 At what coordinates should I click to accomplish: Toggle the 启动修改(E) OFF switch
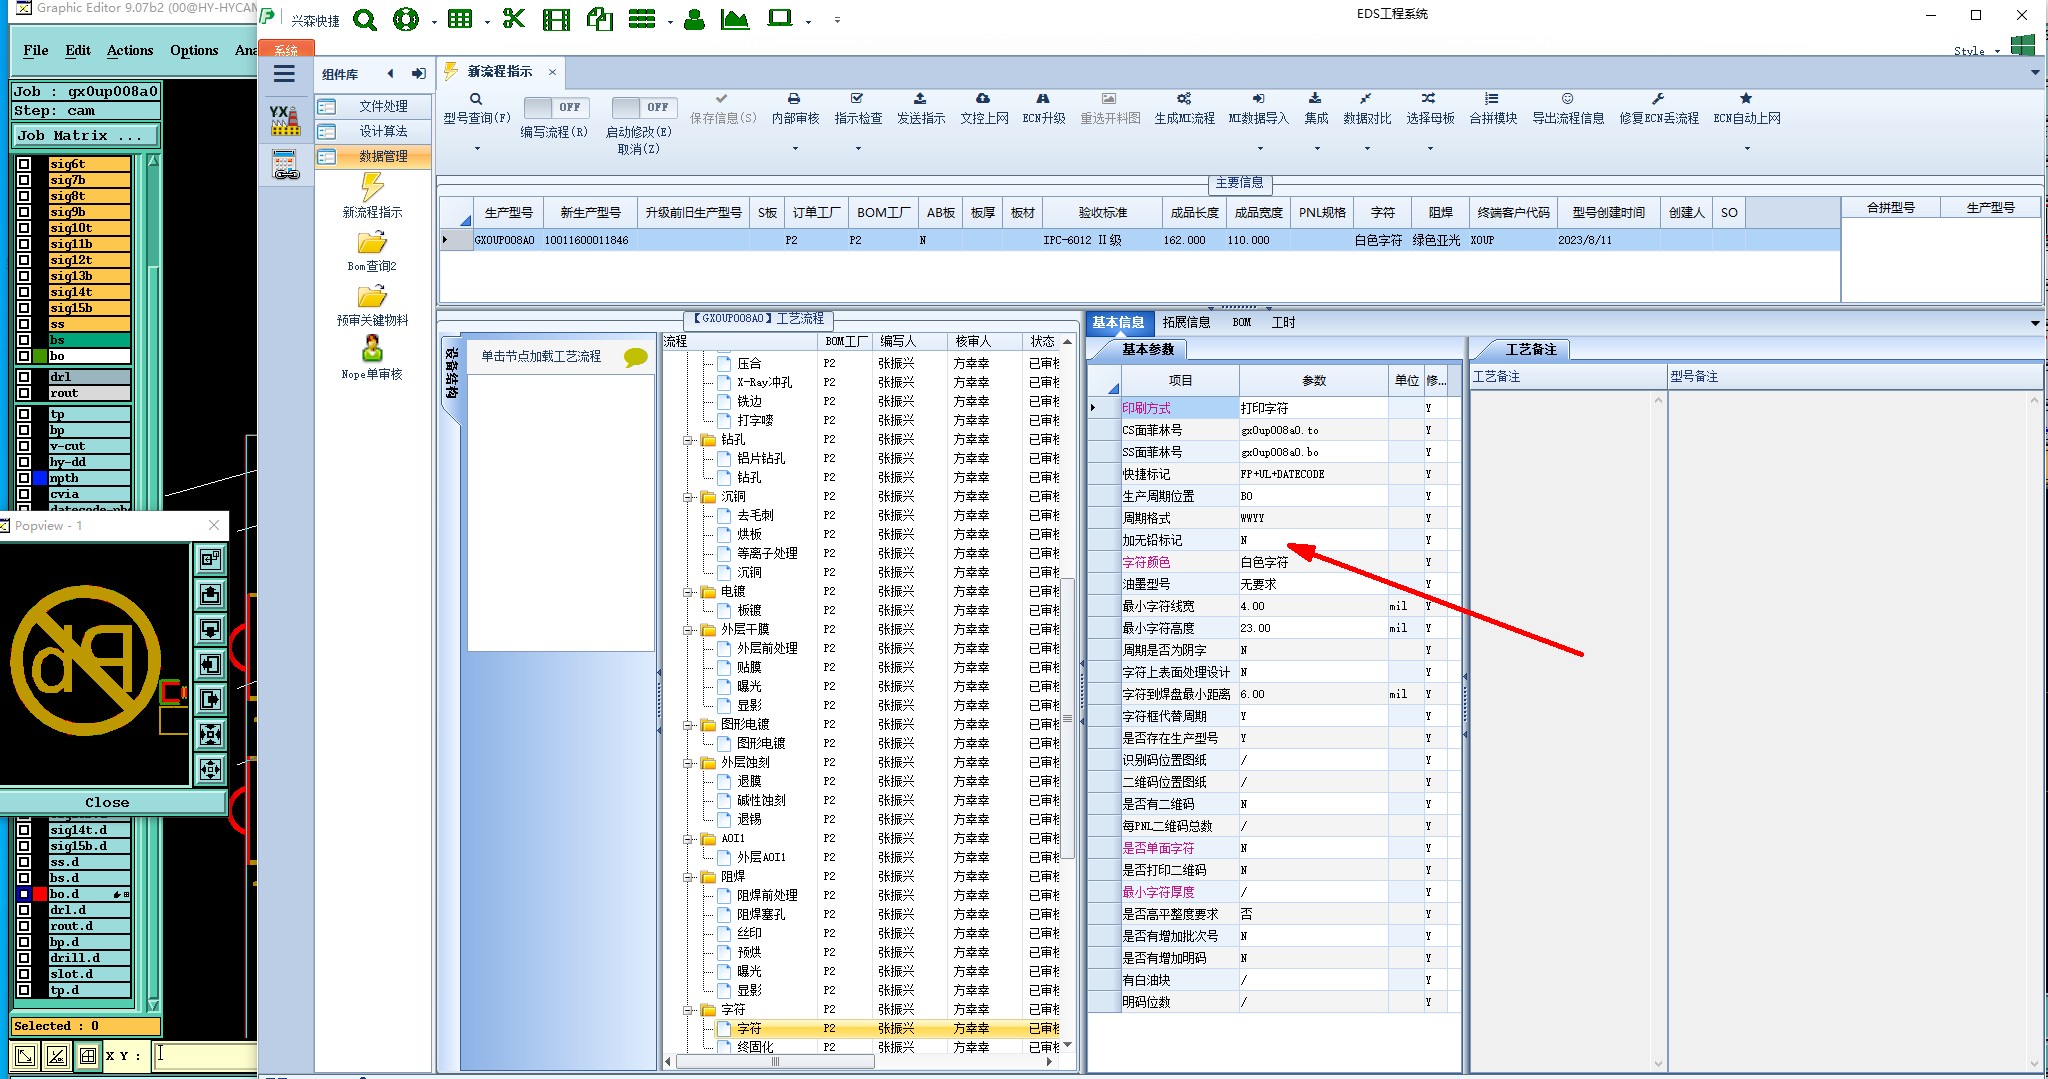(x=644, y=107)
